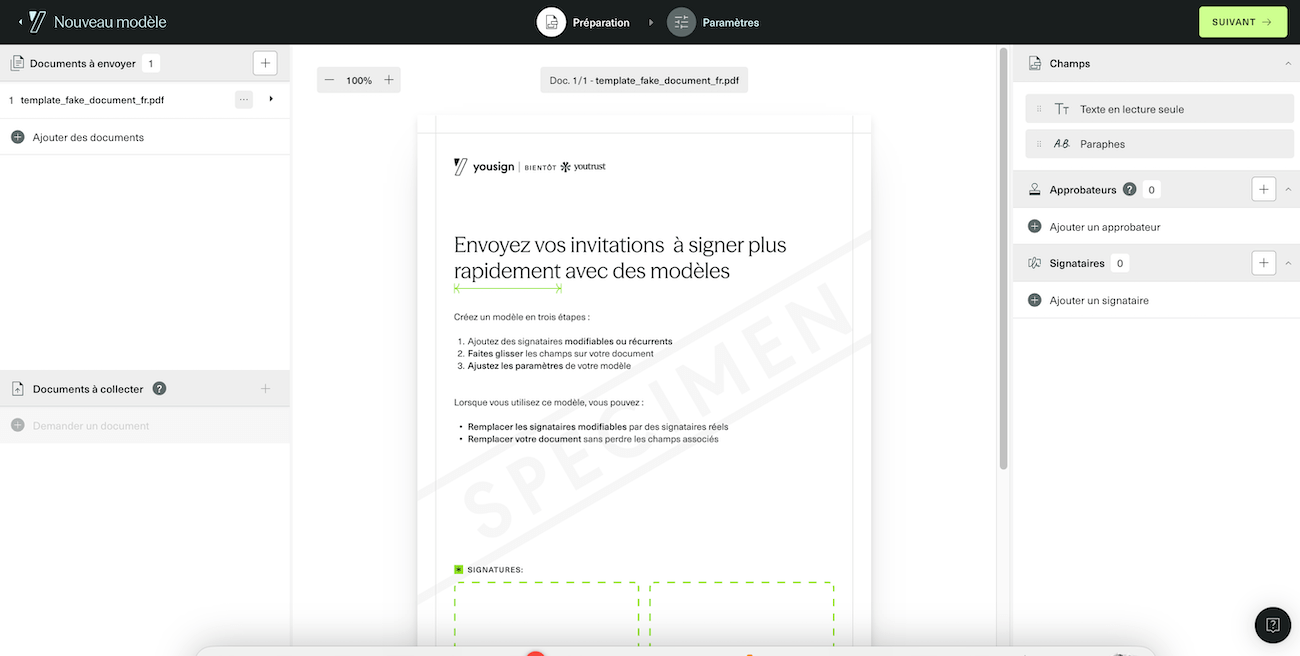The height and width of the screenshot is (656, 1300).
Task: Expand the template_fake_document_fr.pdf arrow
Action: point(271,100)
